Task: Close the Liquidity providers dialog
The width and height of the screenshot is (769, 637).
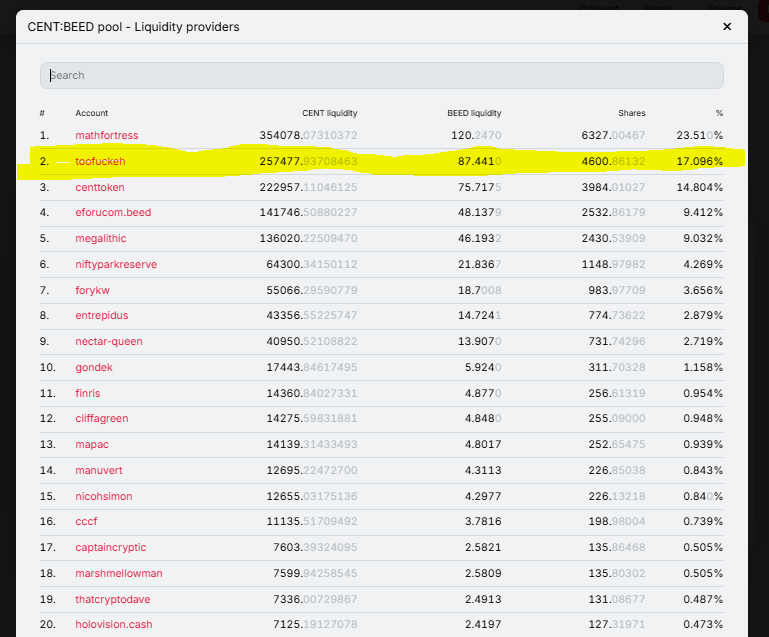Action: coord(727,27)
